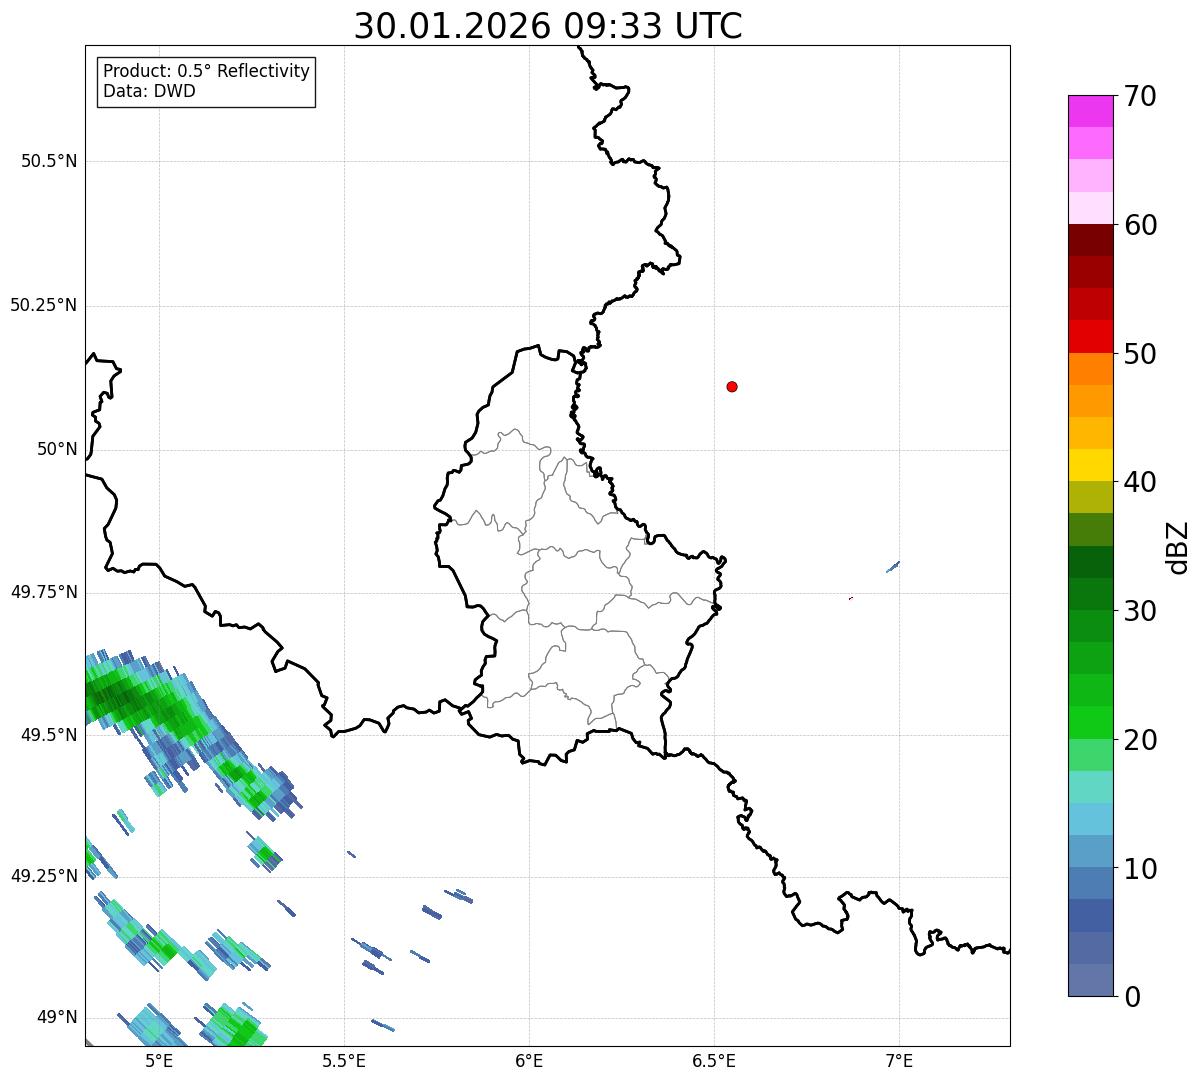Screen dimensions: 1202x1081
Task: Click the 6°E longitude label
Action: pos(529,1061)
